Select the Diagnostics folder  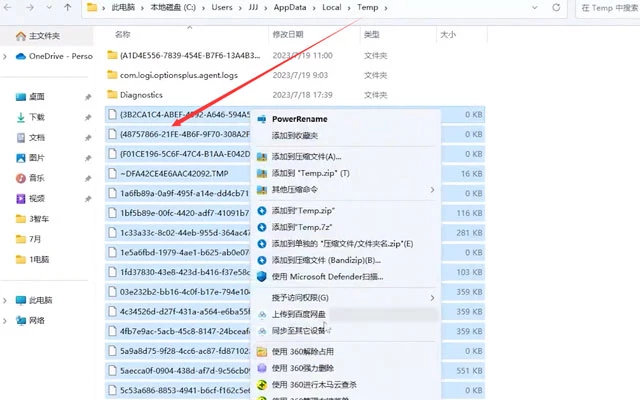point(141,95)
